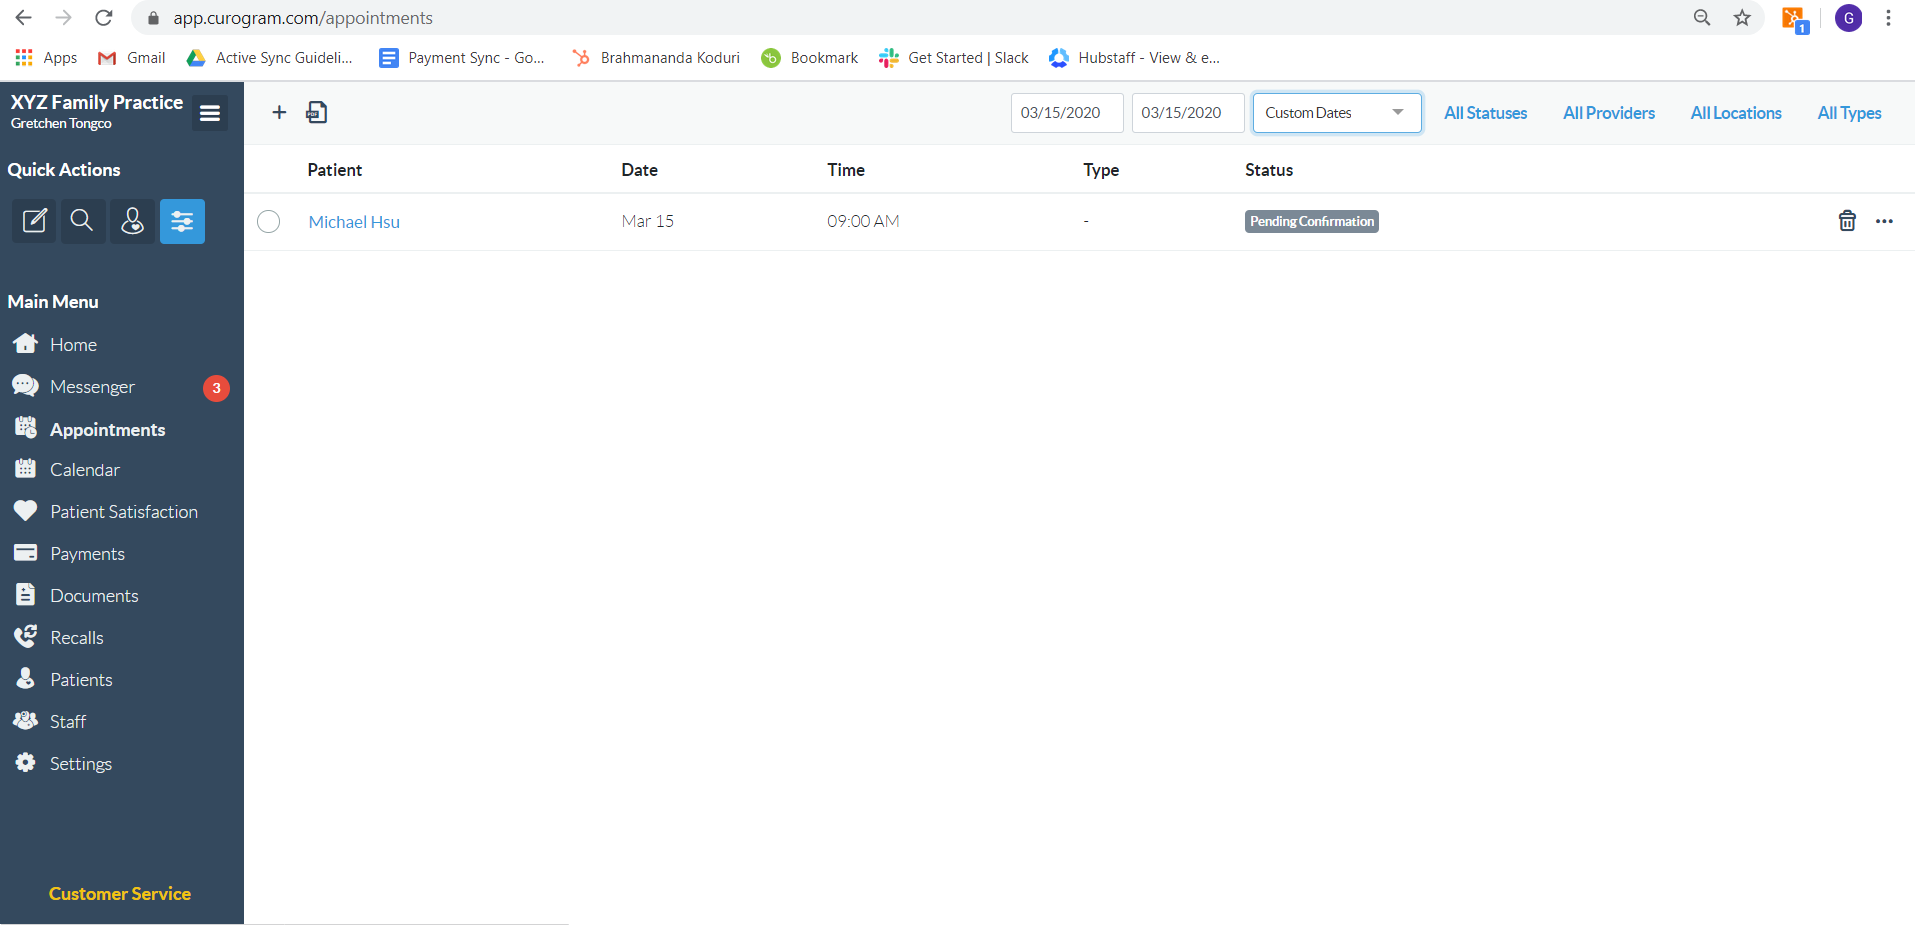
Task: Open the Chrome three-dot menu
Action: (x=1888, y=18)
